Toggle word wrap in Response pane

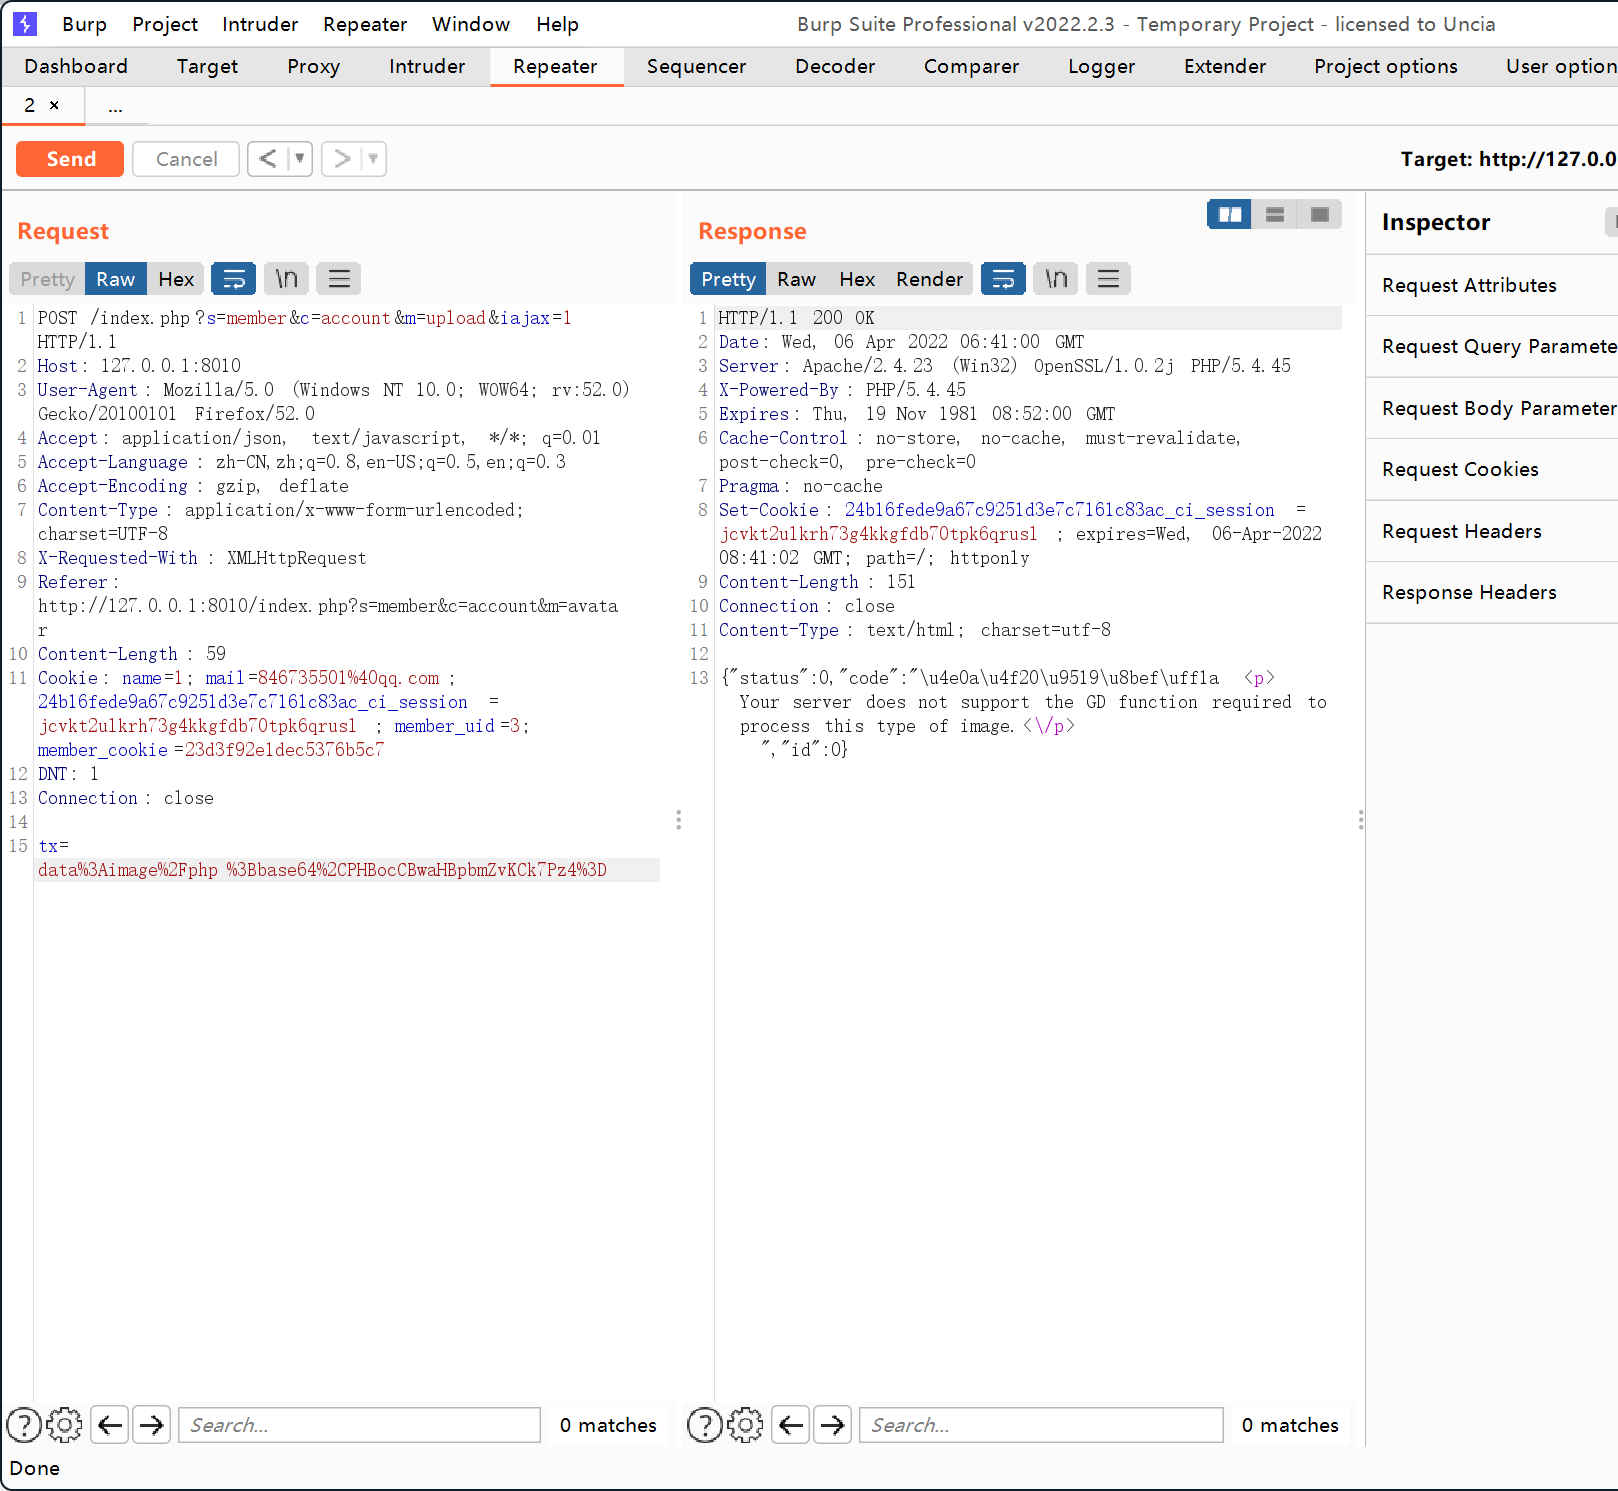(1003, 279)
